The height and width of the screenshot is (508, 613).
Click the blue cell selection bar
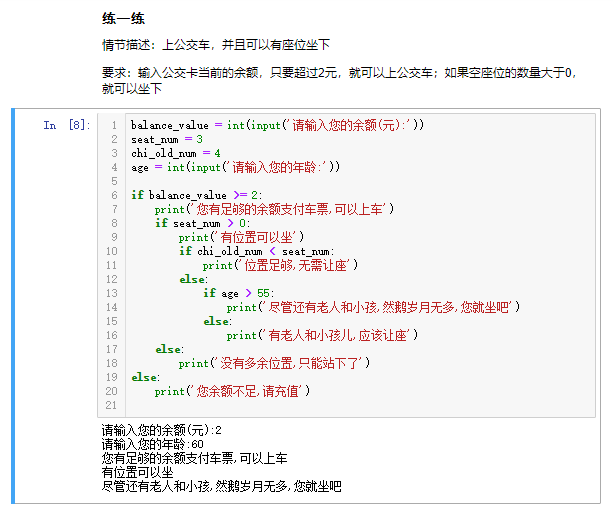13,305
